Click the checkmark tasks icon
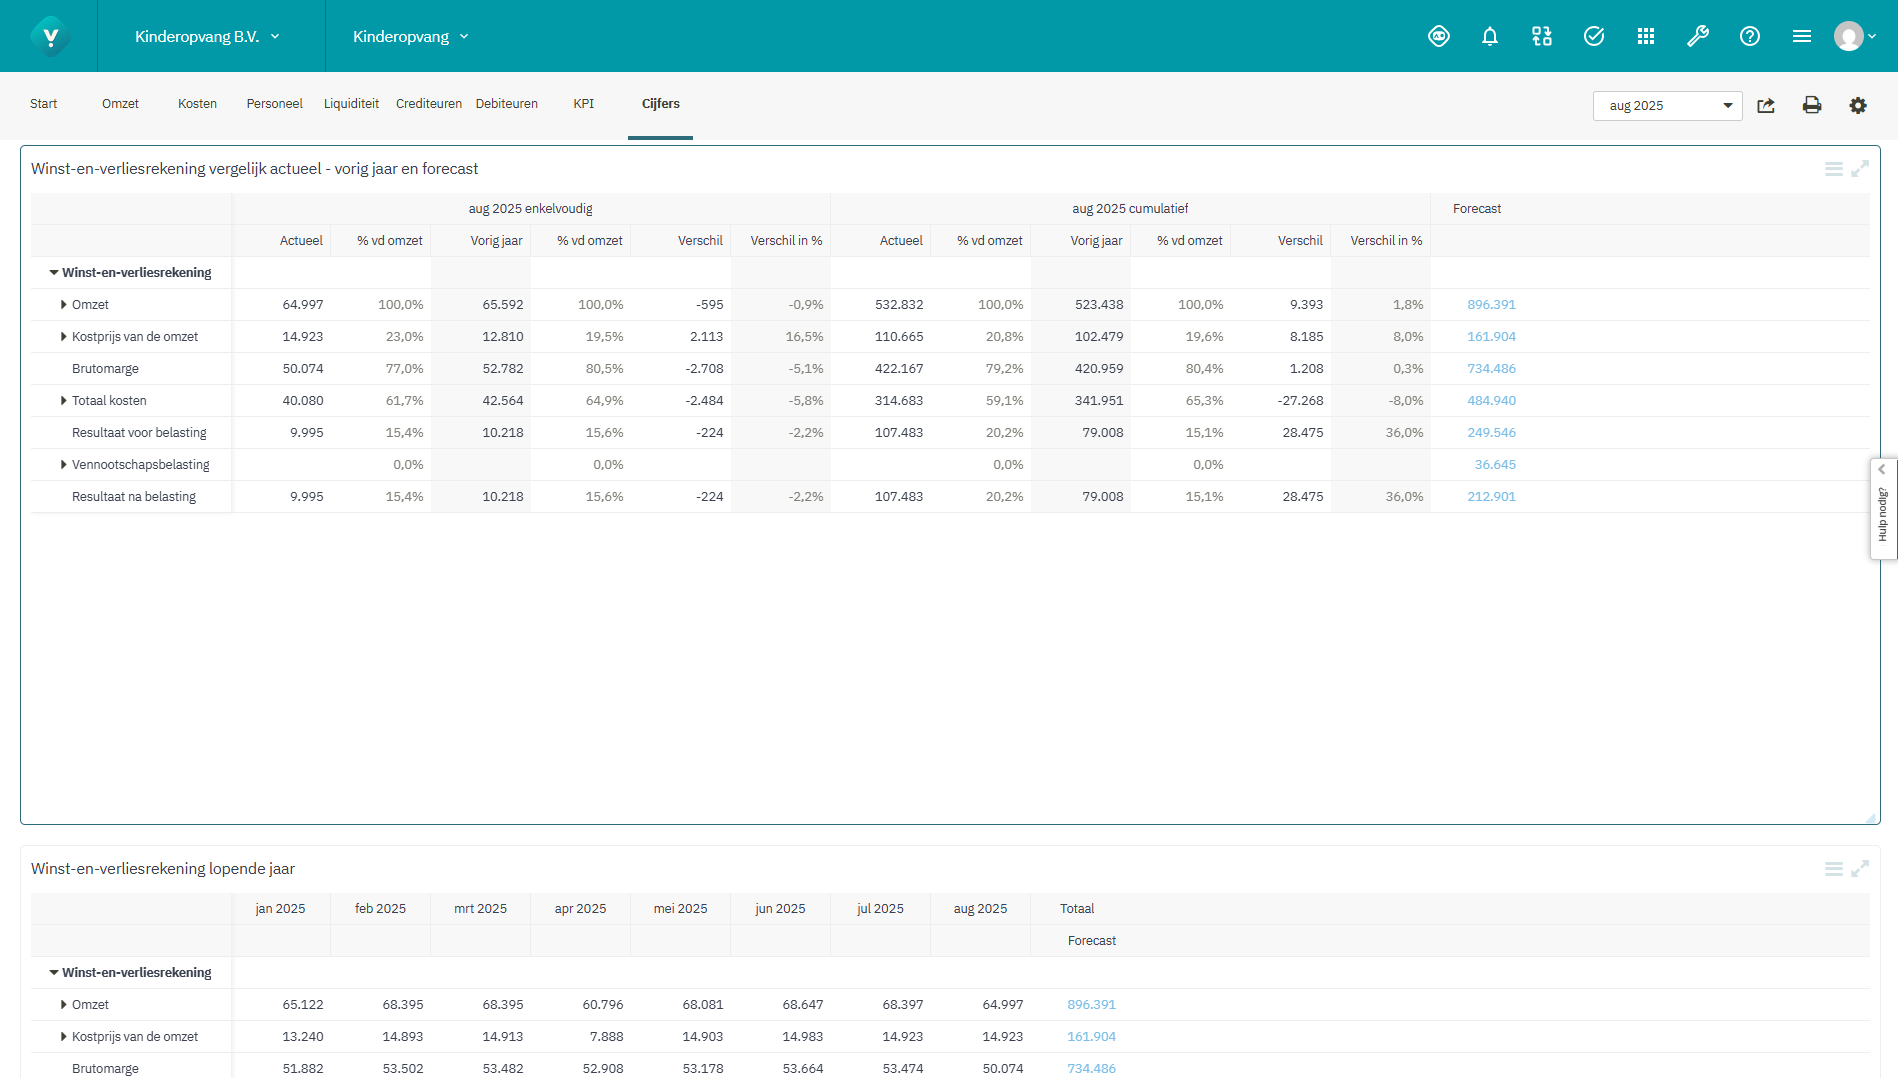Screen dimensions: 1898x1078 point(1594,37)
